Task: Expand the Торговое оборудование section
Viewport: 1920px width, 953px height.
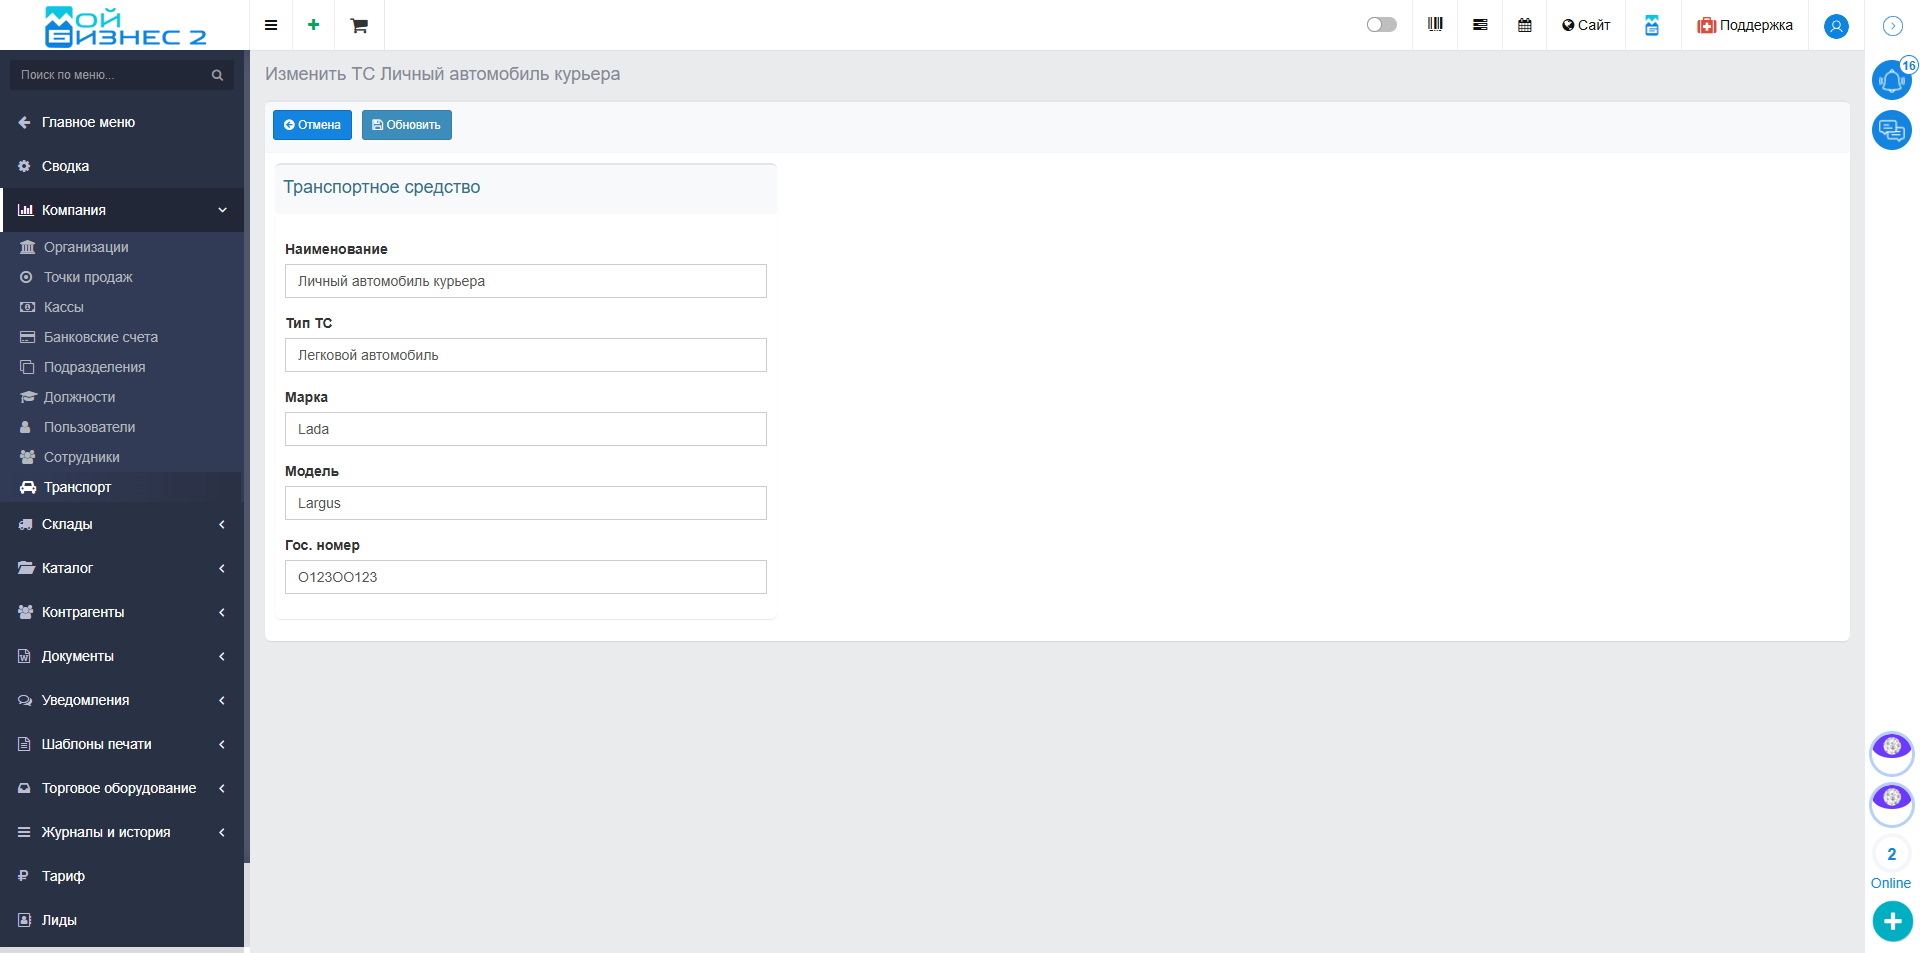Action: click(x=122, y=788)
